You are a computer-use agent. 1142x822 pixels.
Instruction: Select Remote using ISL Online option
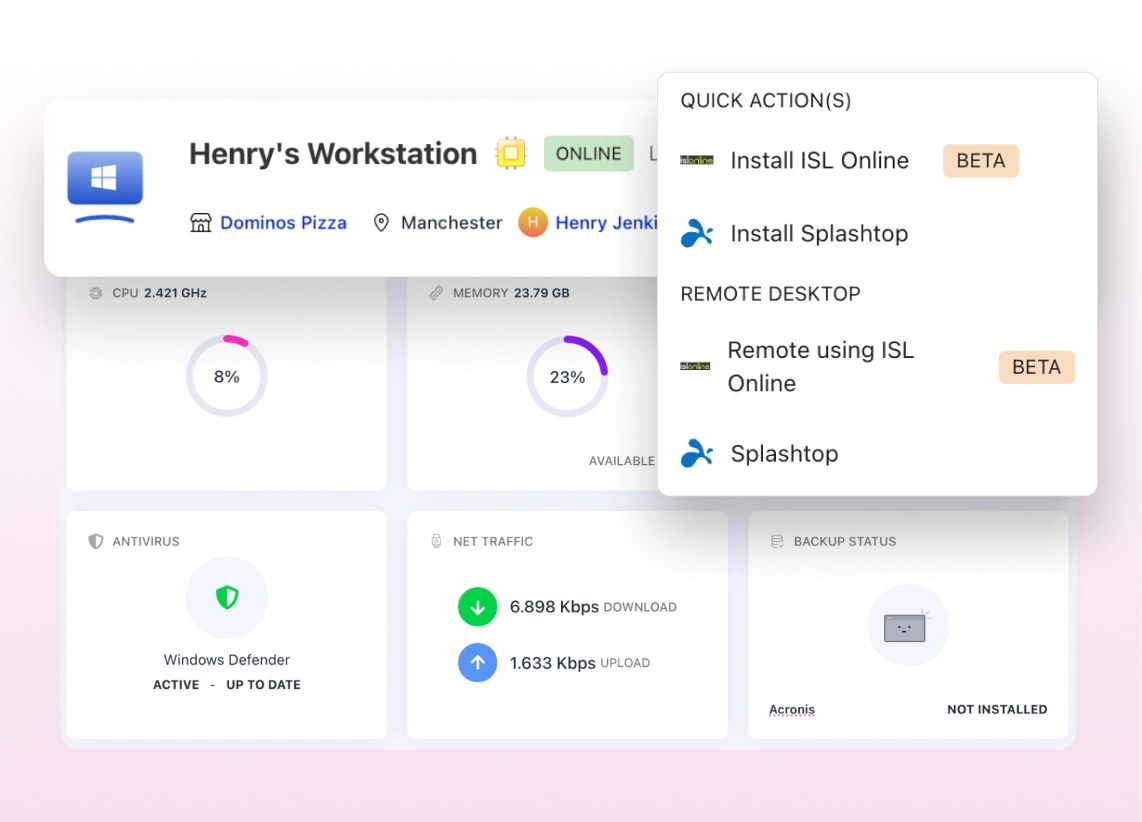point(820,366)
